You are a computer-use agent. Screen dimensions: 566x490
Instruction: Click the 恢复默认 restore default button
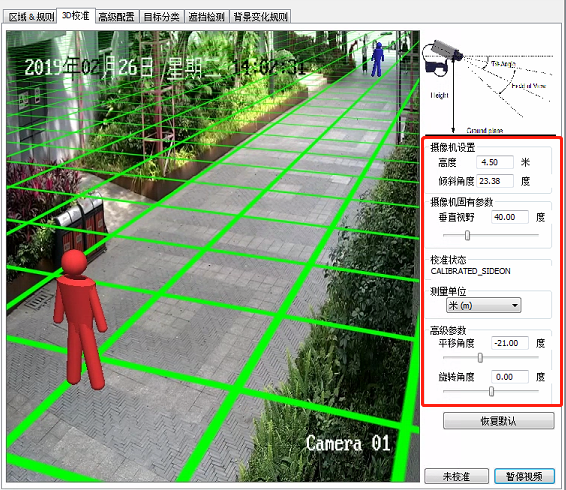coord(498,421)
